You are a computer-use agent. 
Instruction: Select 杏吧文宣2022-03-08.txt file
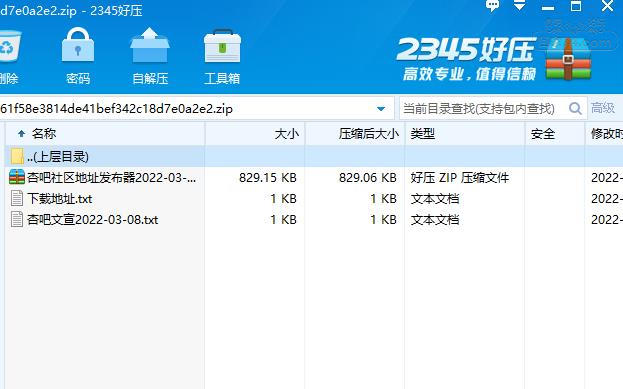pyautogui.click(x=93, y=220)
